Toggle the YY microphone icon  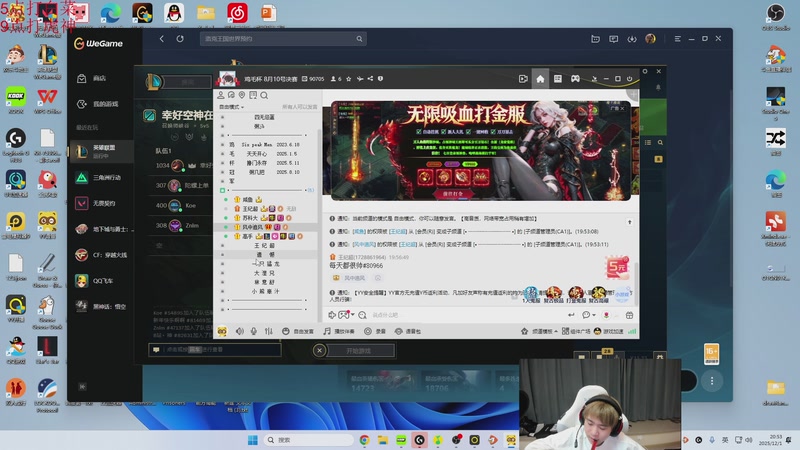(254, 331)
